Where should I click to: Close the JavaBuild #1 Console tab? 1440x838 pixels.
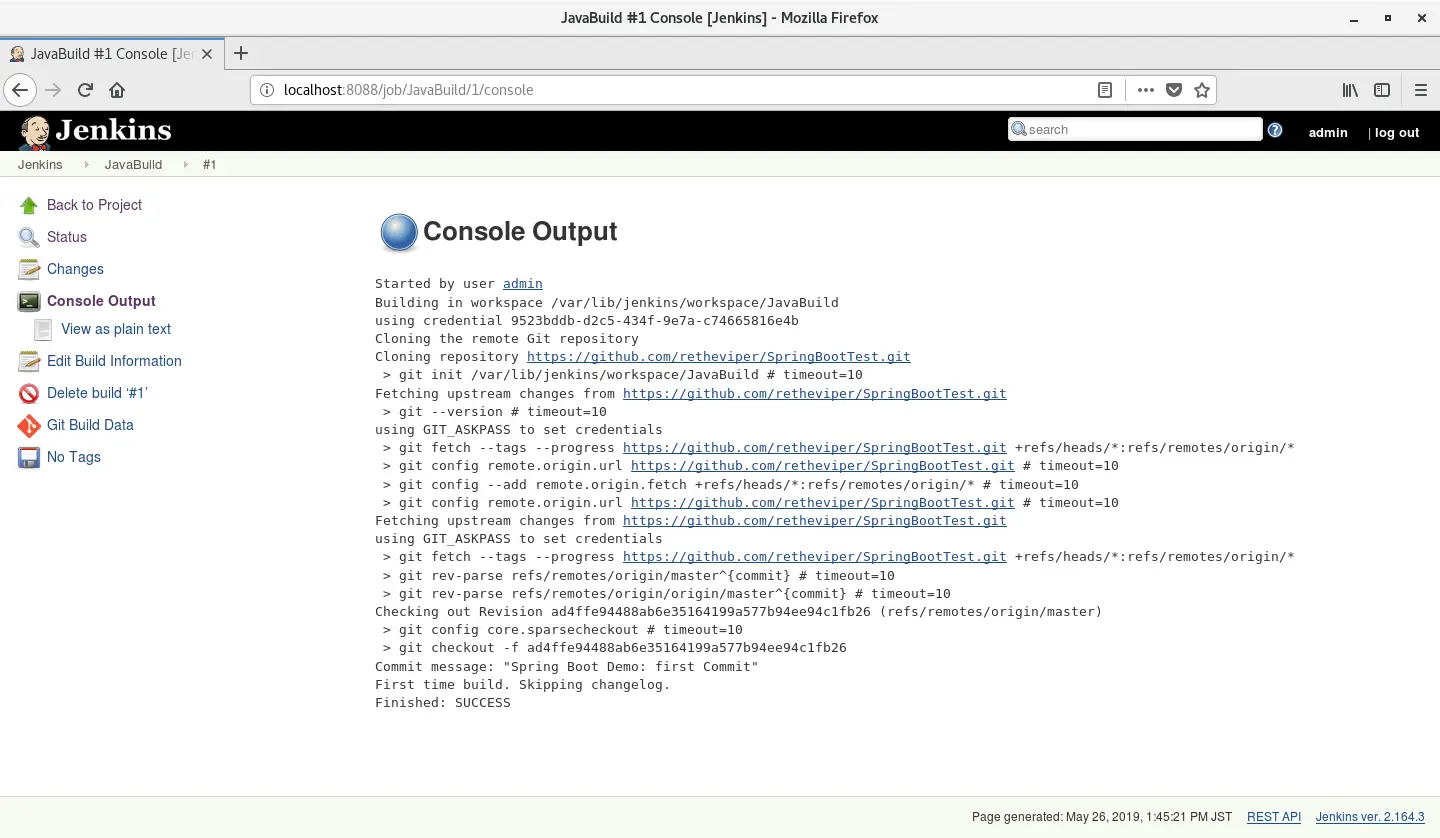point(207,54)
